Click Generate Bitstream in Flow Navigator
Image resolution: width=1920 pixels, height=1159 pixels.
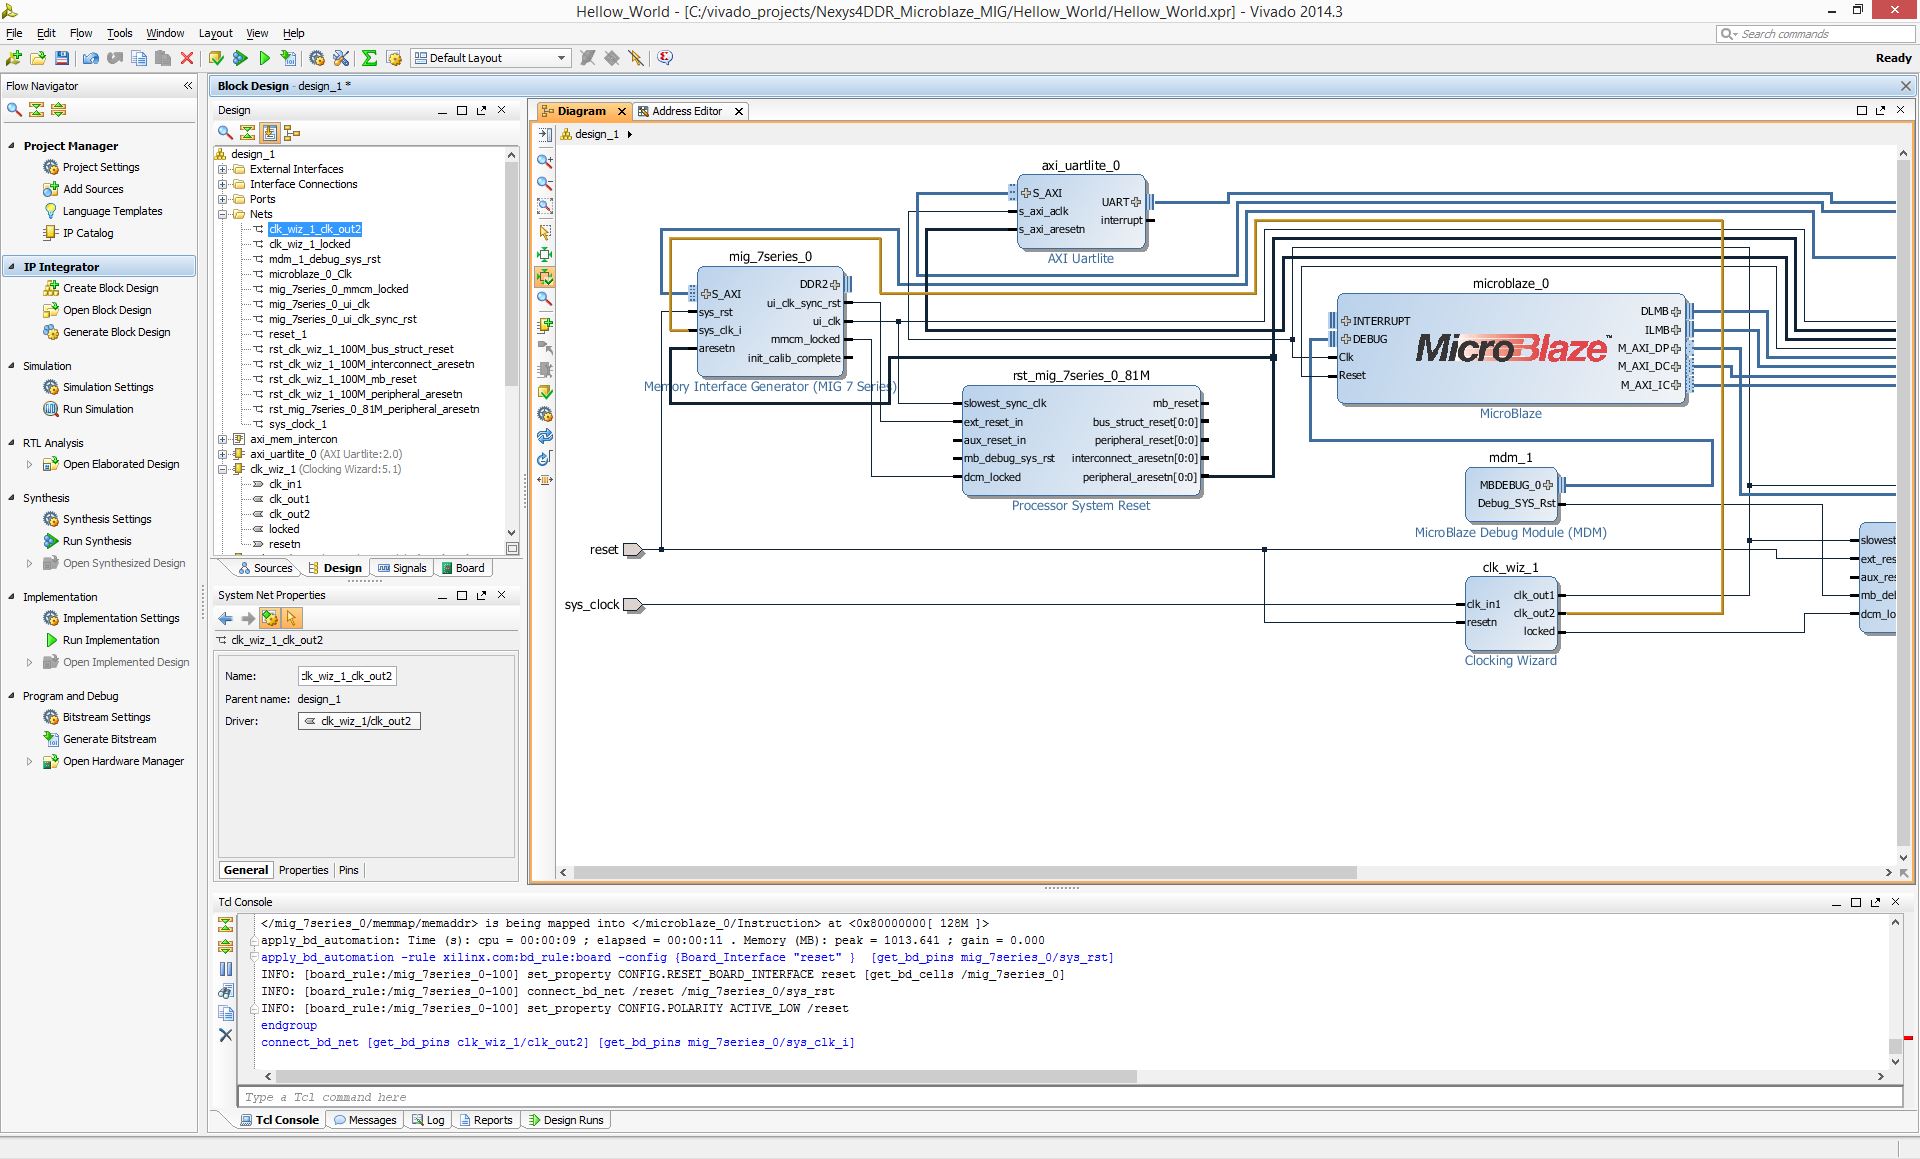click(110, 739)
